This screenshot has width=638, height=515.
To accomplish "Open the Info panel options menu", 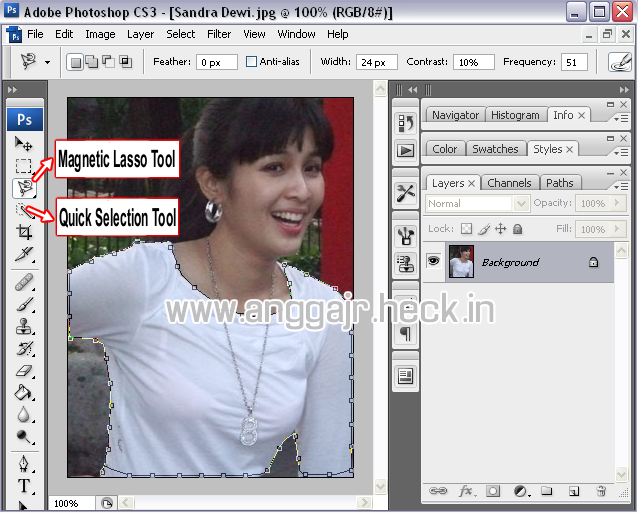I will point(621,118).
